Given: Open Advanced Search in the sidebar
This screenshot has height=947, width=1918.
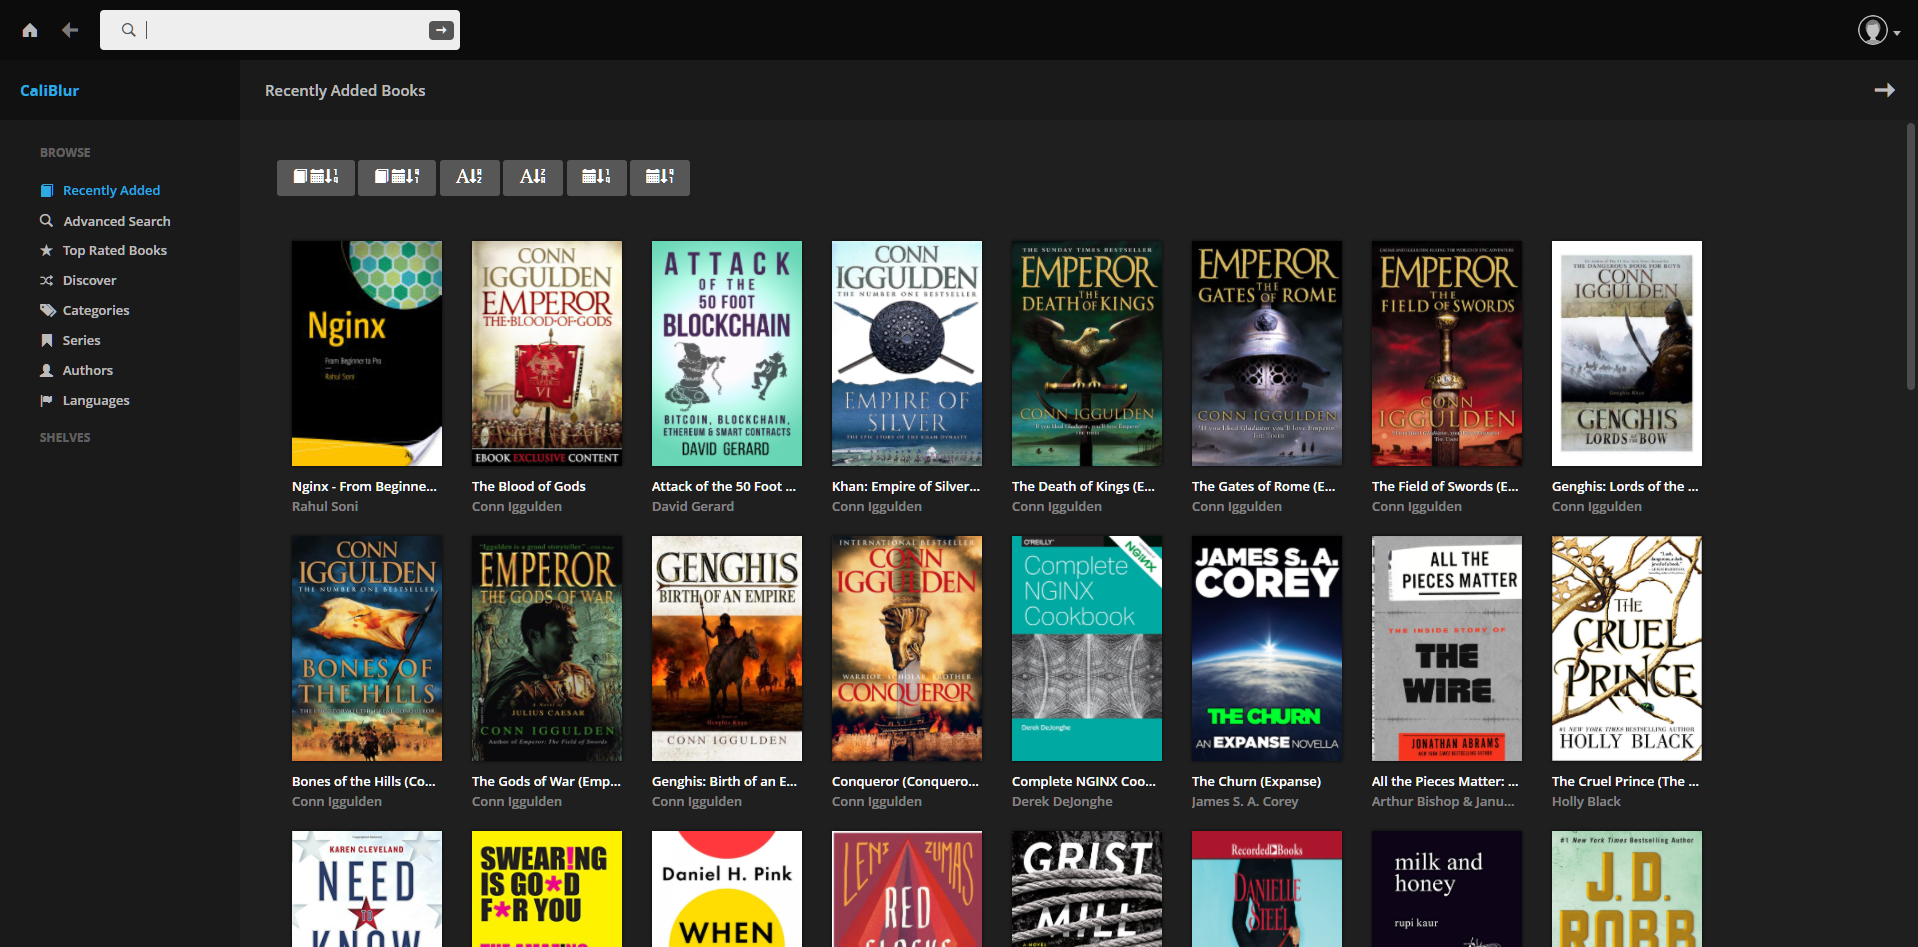Looking at the screenshot, I should pyautogui.click(x=116, y=221).
